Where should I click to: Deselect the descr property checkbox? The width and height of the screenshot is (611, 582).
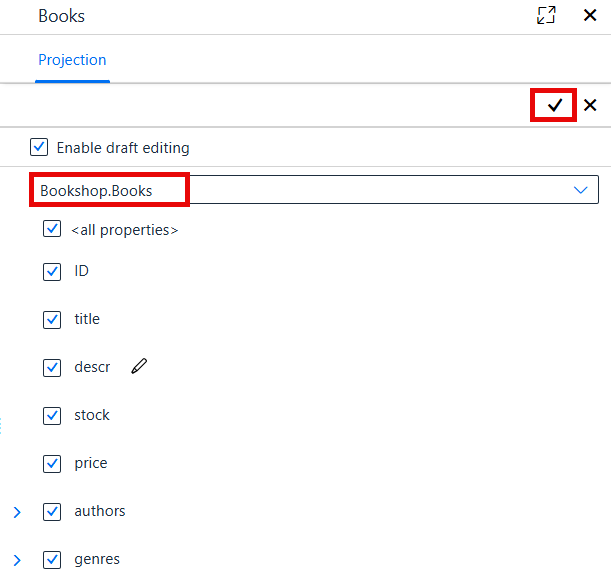[x=52, y=368]
